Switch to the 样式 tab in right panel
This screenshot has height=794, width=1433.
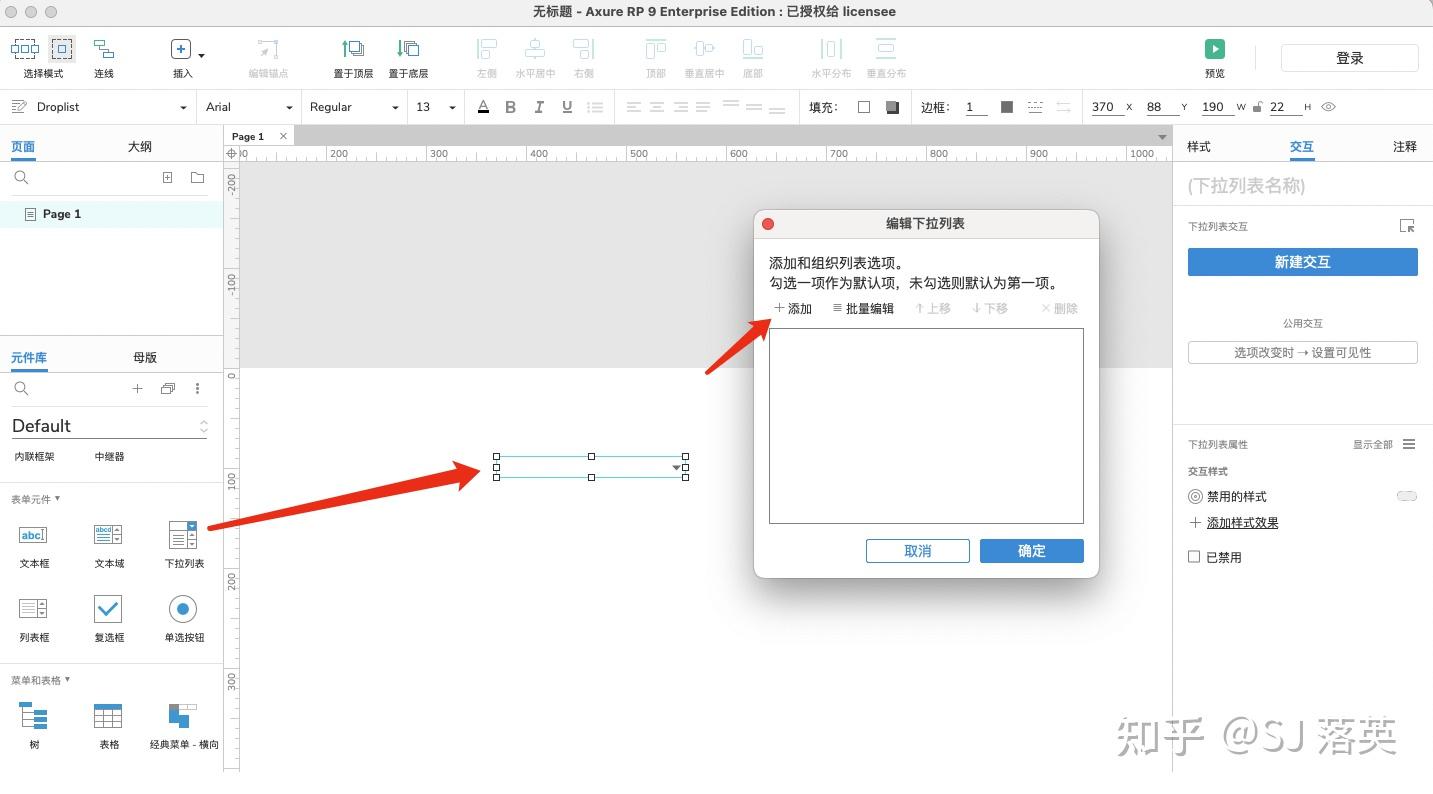point(1198,146)
